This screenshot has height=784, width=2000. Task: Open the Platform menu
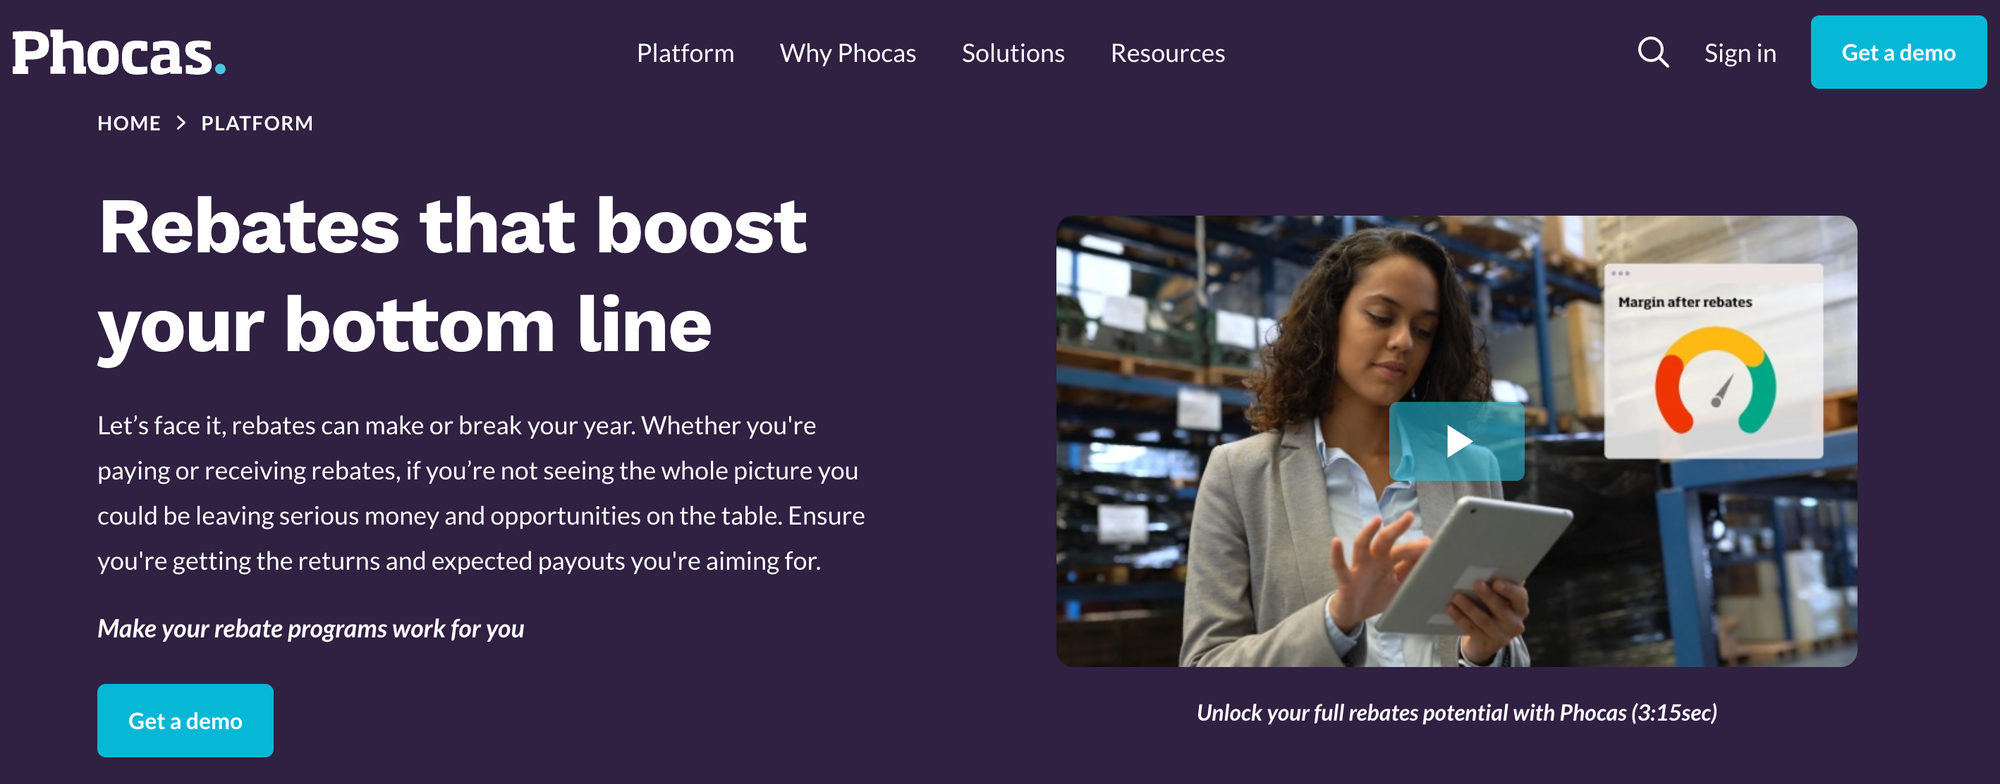click(x=685, y=53)
